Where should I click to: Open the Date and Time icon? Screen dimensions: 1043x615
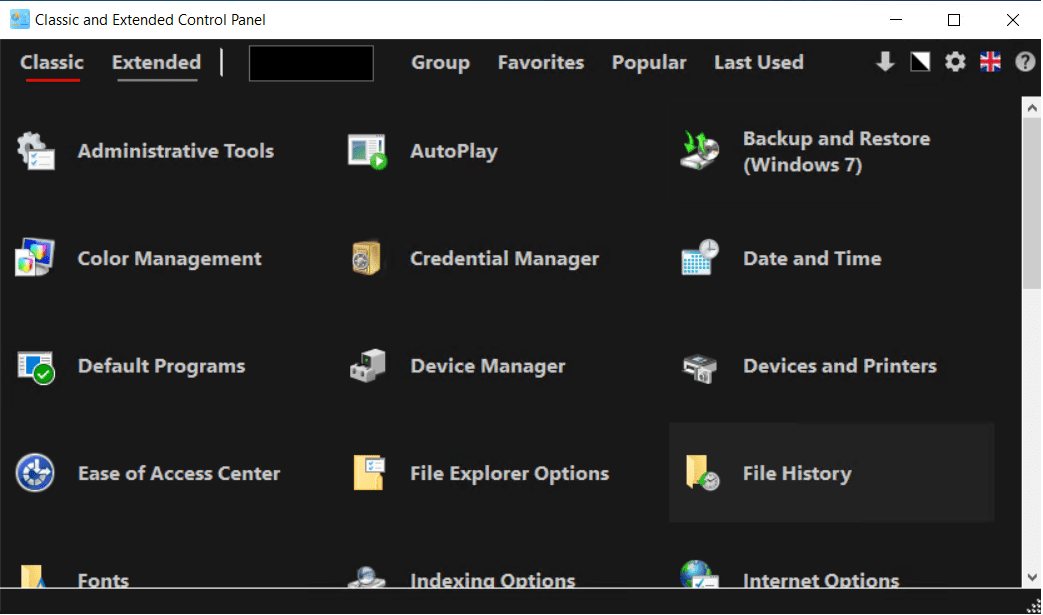point(700,259)
